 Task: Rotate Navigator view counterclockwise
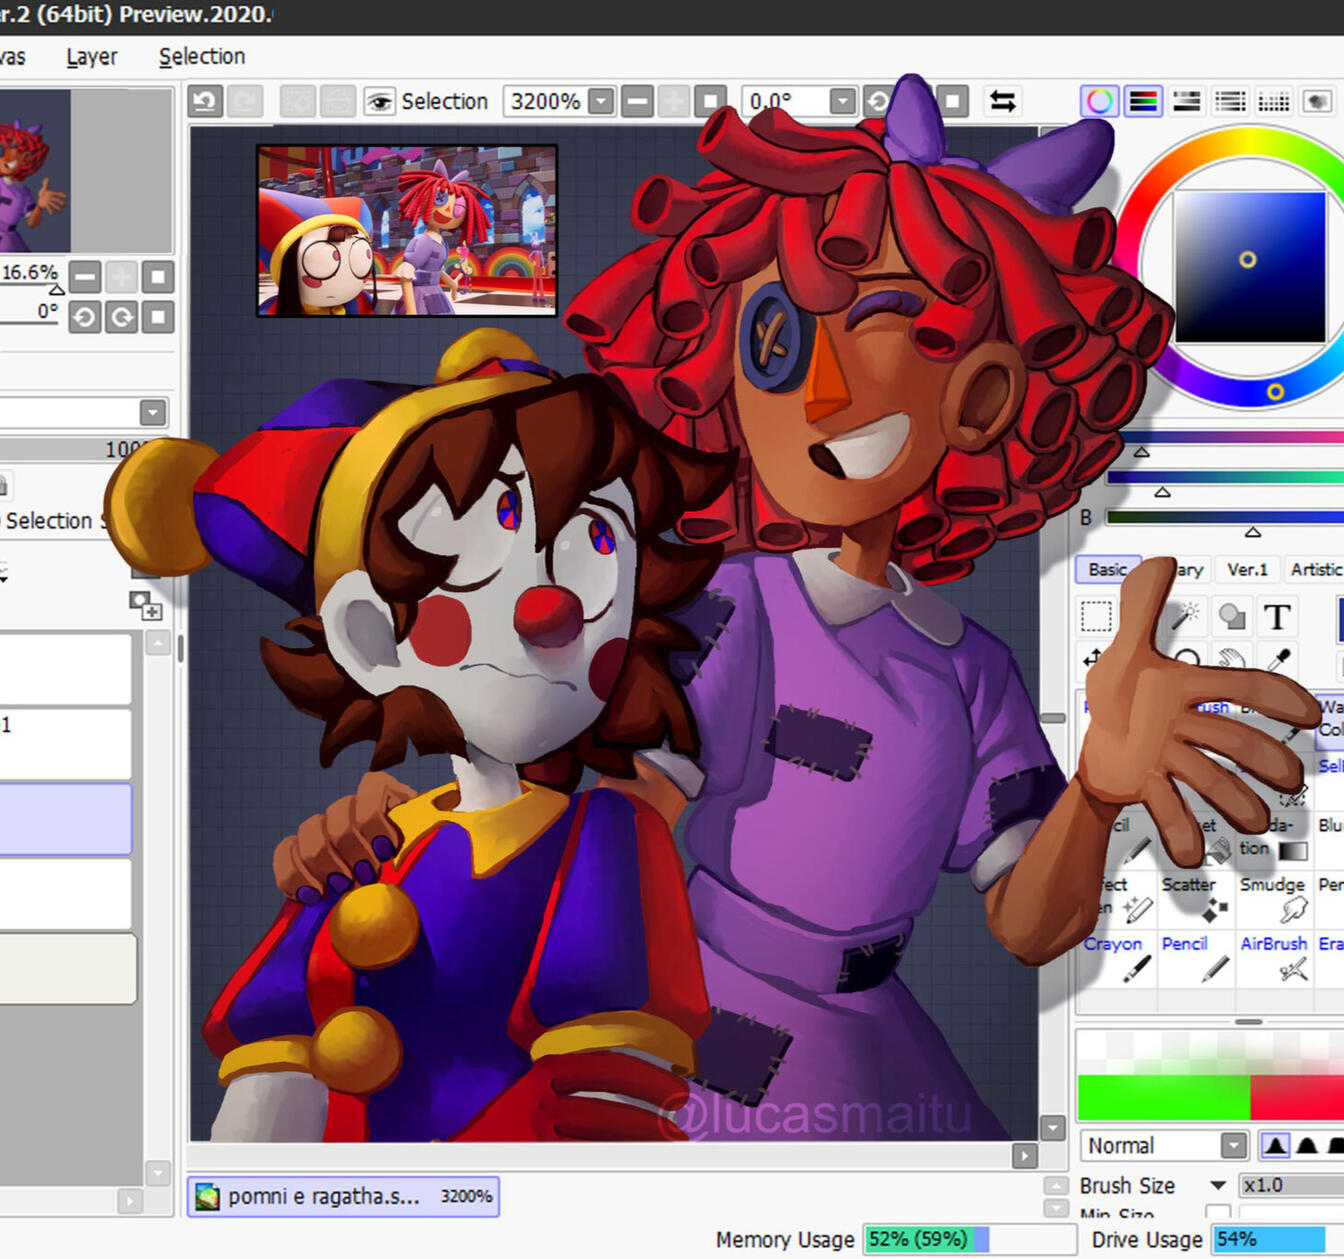point(85,318)
